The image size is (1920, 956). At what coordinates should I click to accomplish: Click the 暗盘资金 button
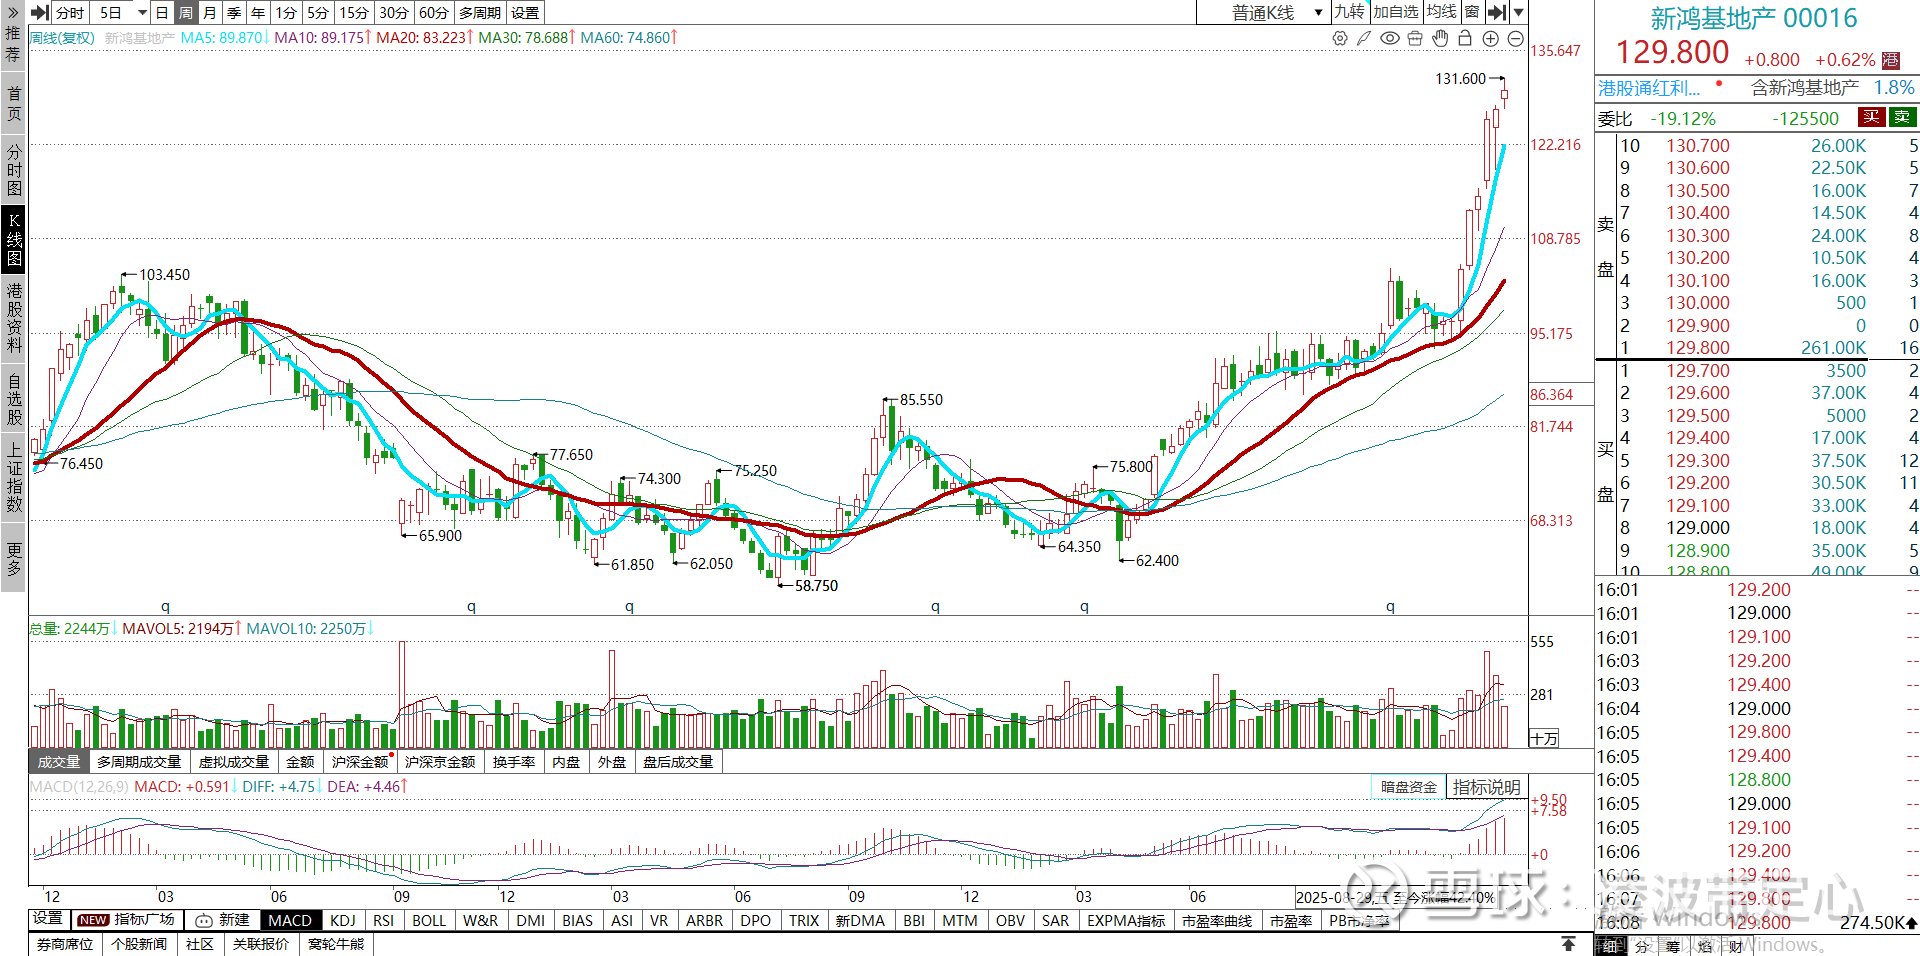point(1409,787)
